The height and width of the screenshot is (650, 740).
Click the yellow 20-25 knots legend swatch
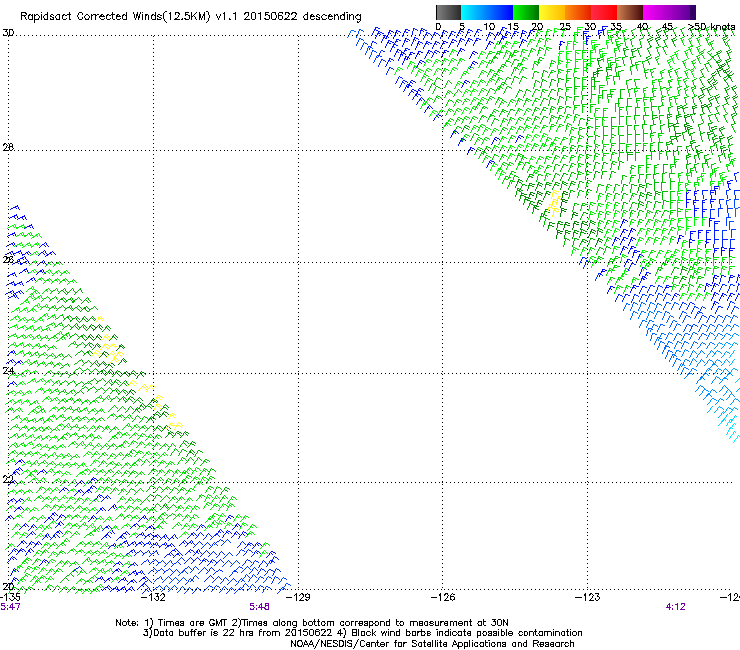tap(552, 12)
